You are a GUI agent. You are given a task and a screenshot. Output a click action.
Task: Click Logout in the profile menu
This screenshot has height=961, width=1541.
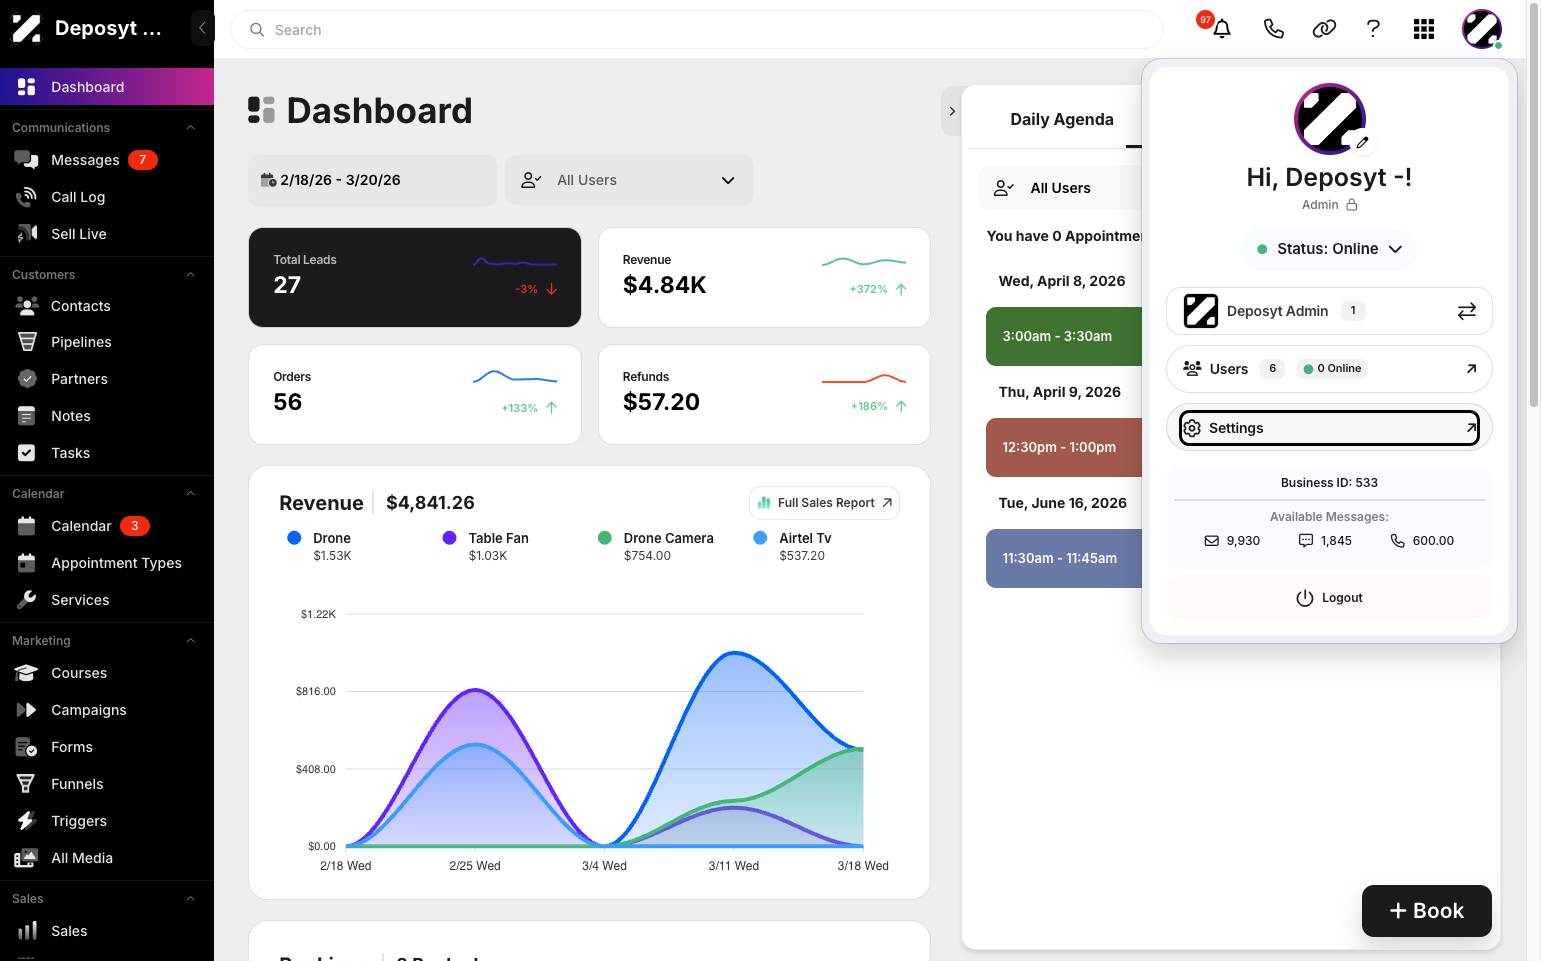pos(1329,598)
